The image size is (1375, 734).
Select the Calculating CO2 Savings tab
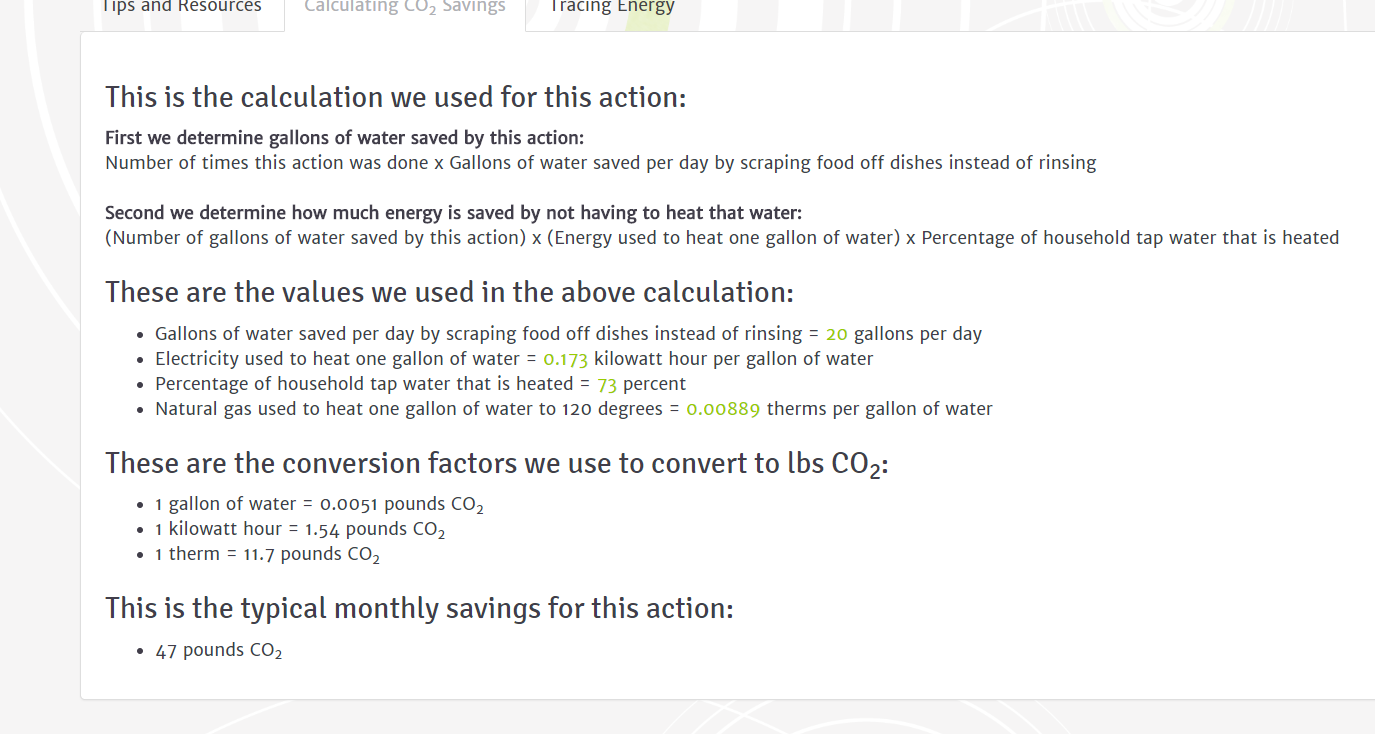pyautogui.click(x=405, y=8)
